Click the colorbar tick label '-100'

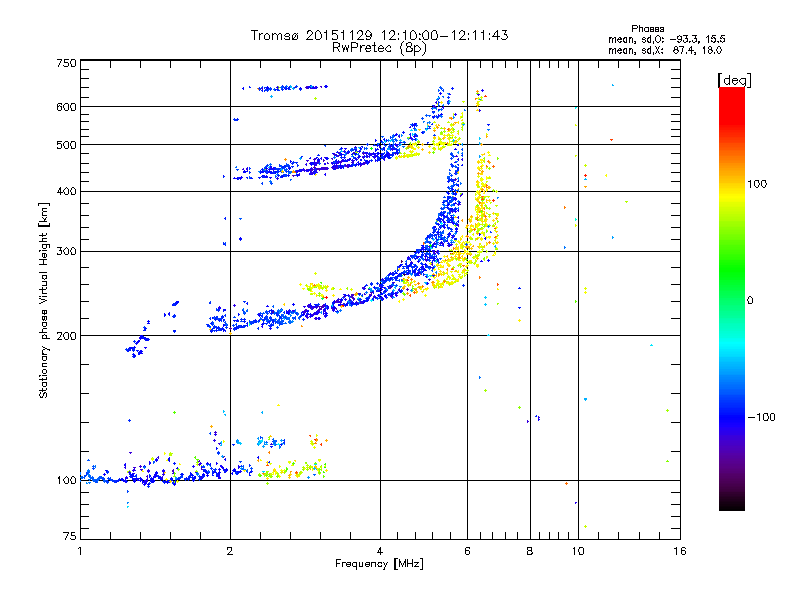(x=761, y=417)
